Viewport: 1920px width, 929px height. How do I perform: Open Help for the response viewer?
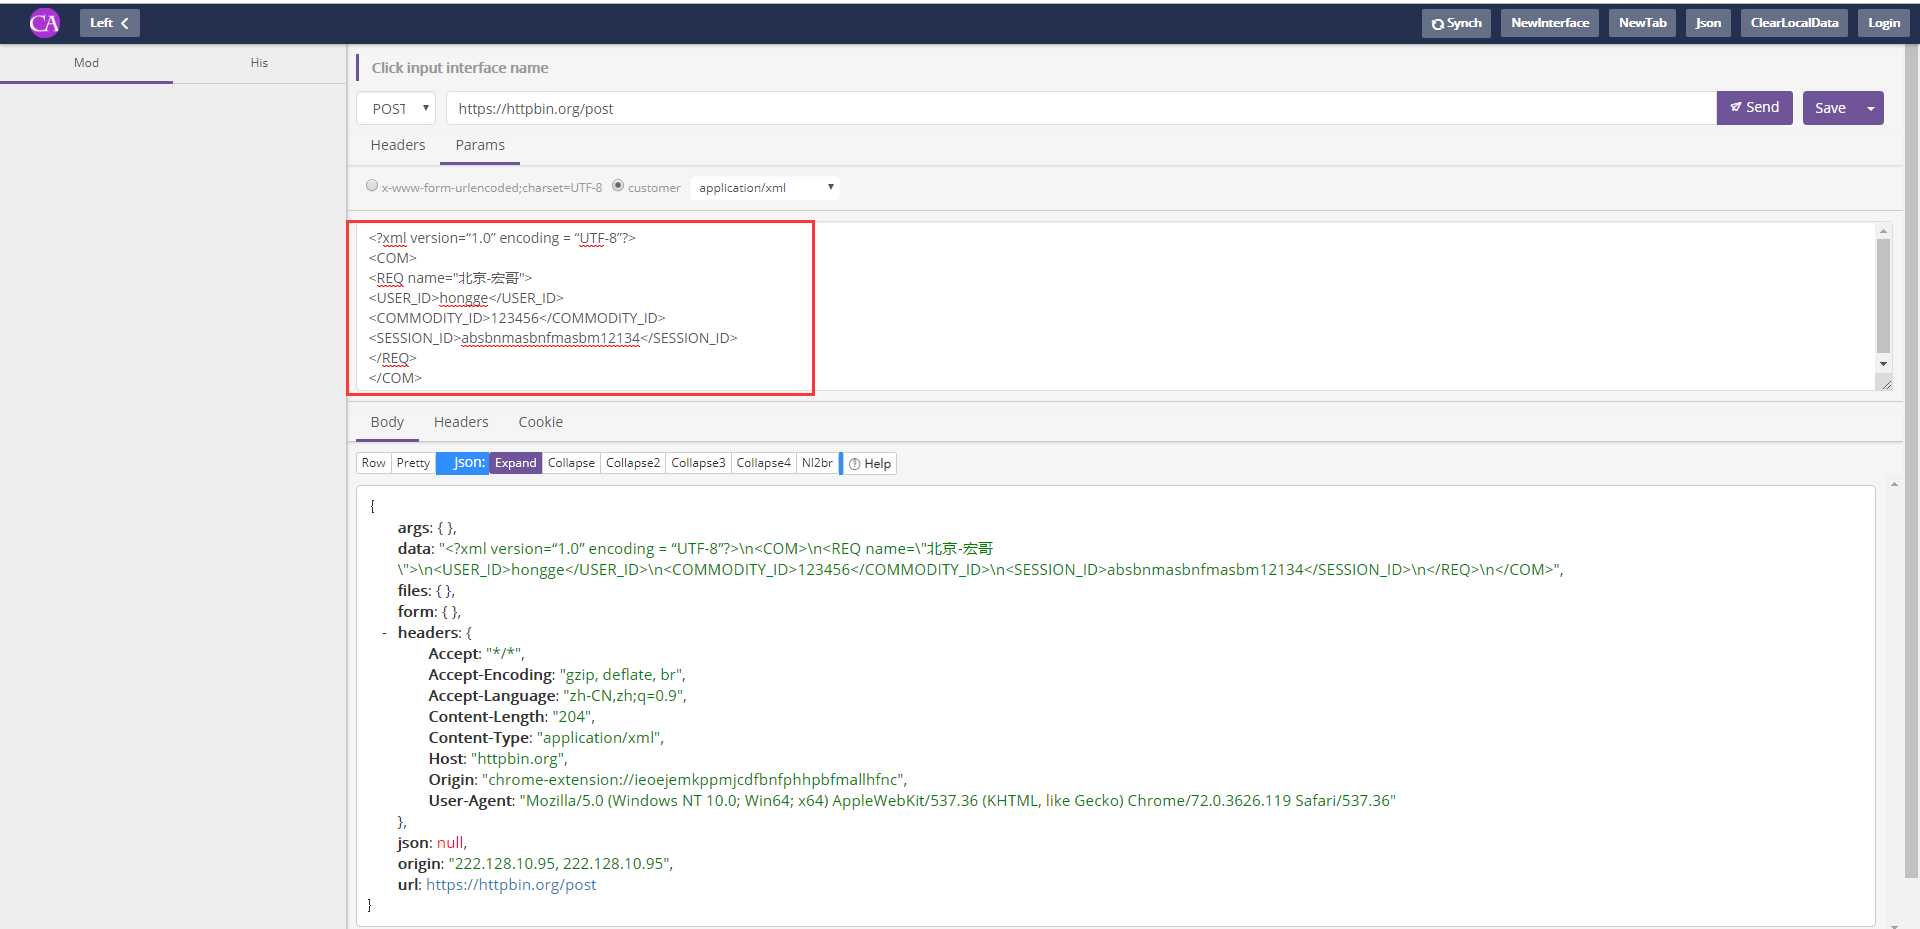870,463
